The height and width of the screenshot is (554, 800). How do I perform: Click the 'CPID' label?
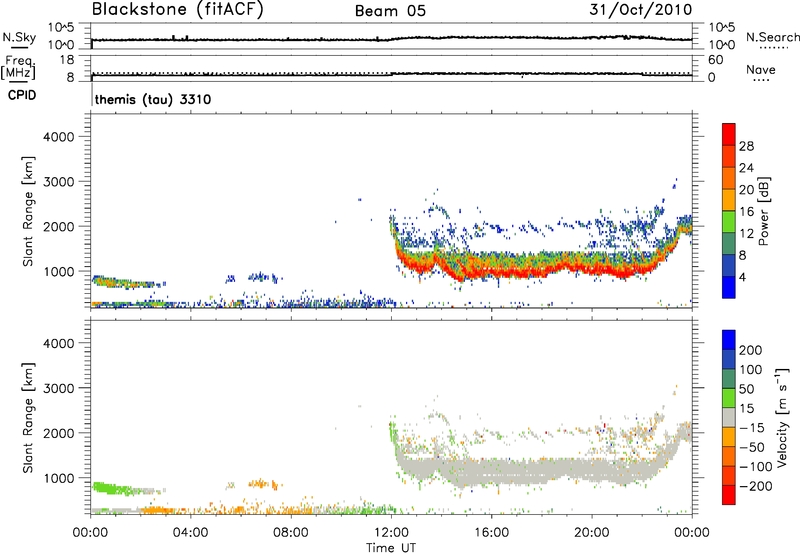coord(22,95)
